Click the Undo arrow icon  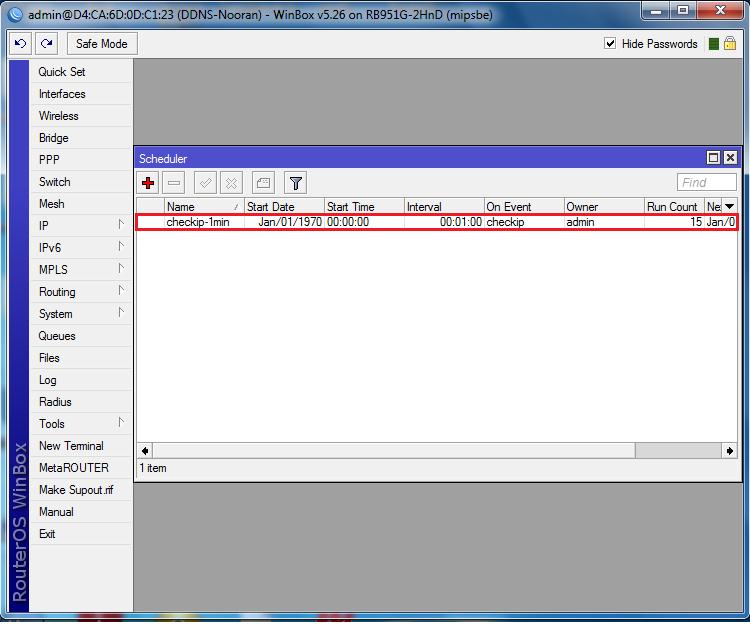tap(21, 44)
